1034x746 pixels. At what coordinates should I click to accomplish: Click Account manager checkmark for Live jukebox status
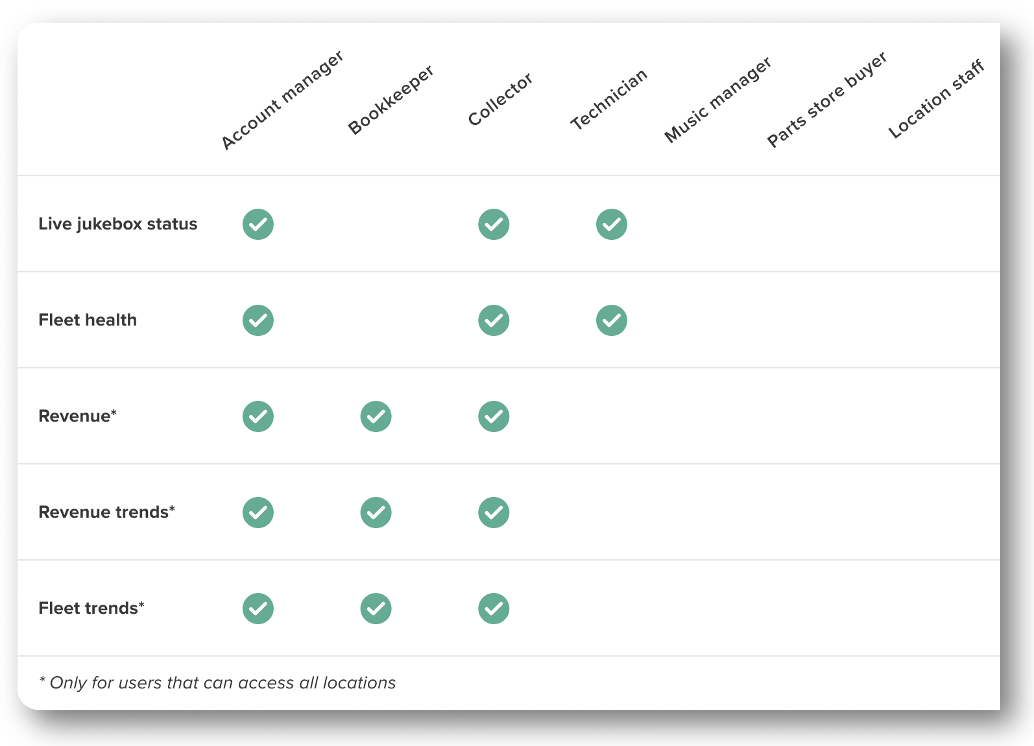coord(258,224)
